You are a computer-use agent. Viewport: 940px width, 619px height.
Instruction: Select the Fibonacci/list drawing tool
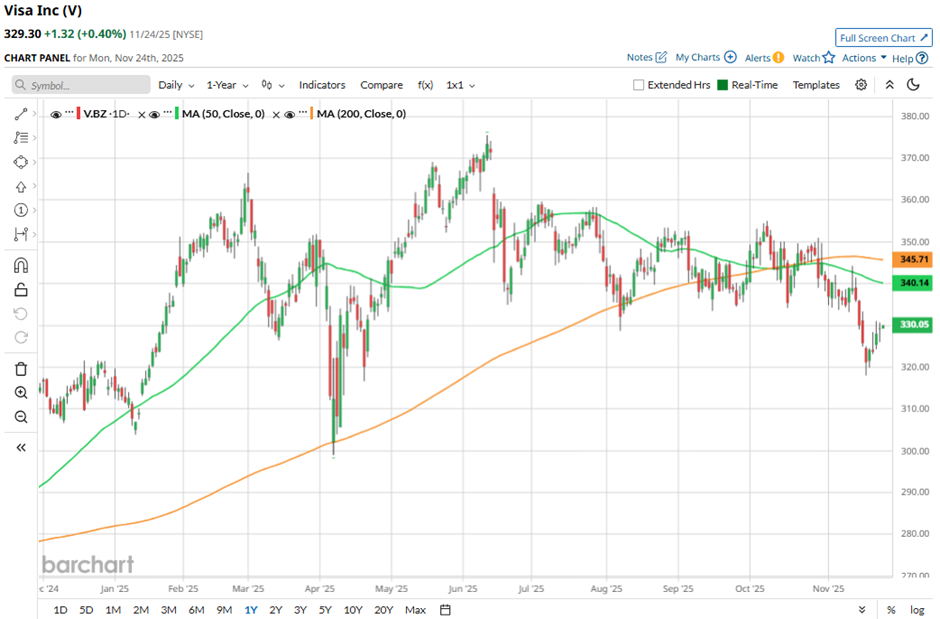(x=21, y=138)
